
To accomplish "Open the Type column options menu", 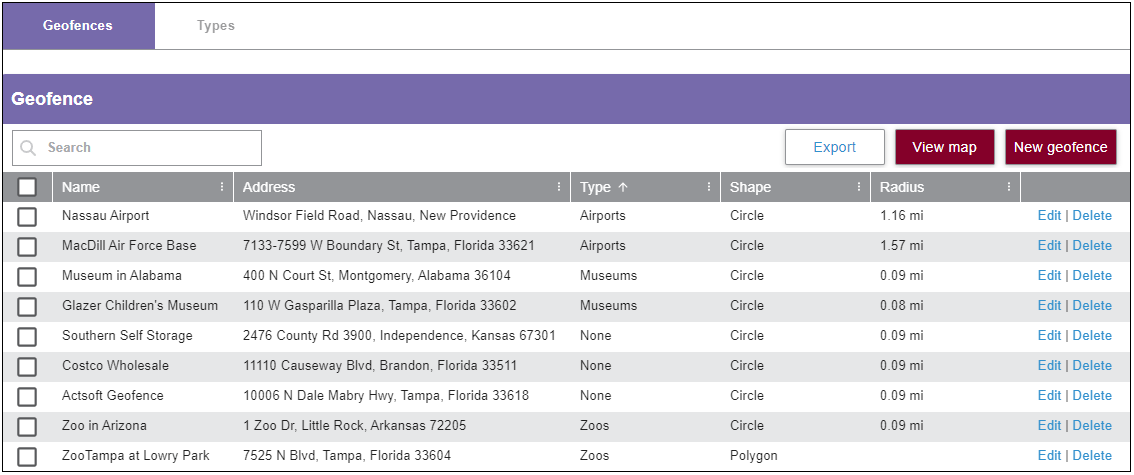I will (x=709, y=187).
